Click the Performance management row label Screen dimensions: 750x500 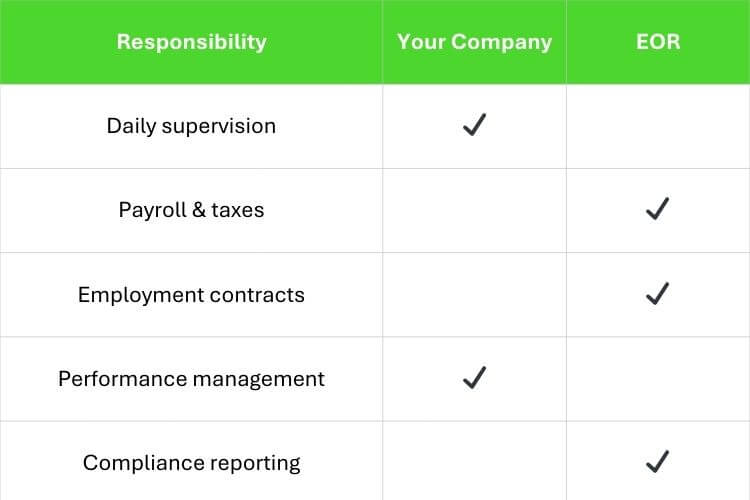point(191,379)
